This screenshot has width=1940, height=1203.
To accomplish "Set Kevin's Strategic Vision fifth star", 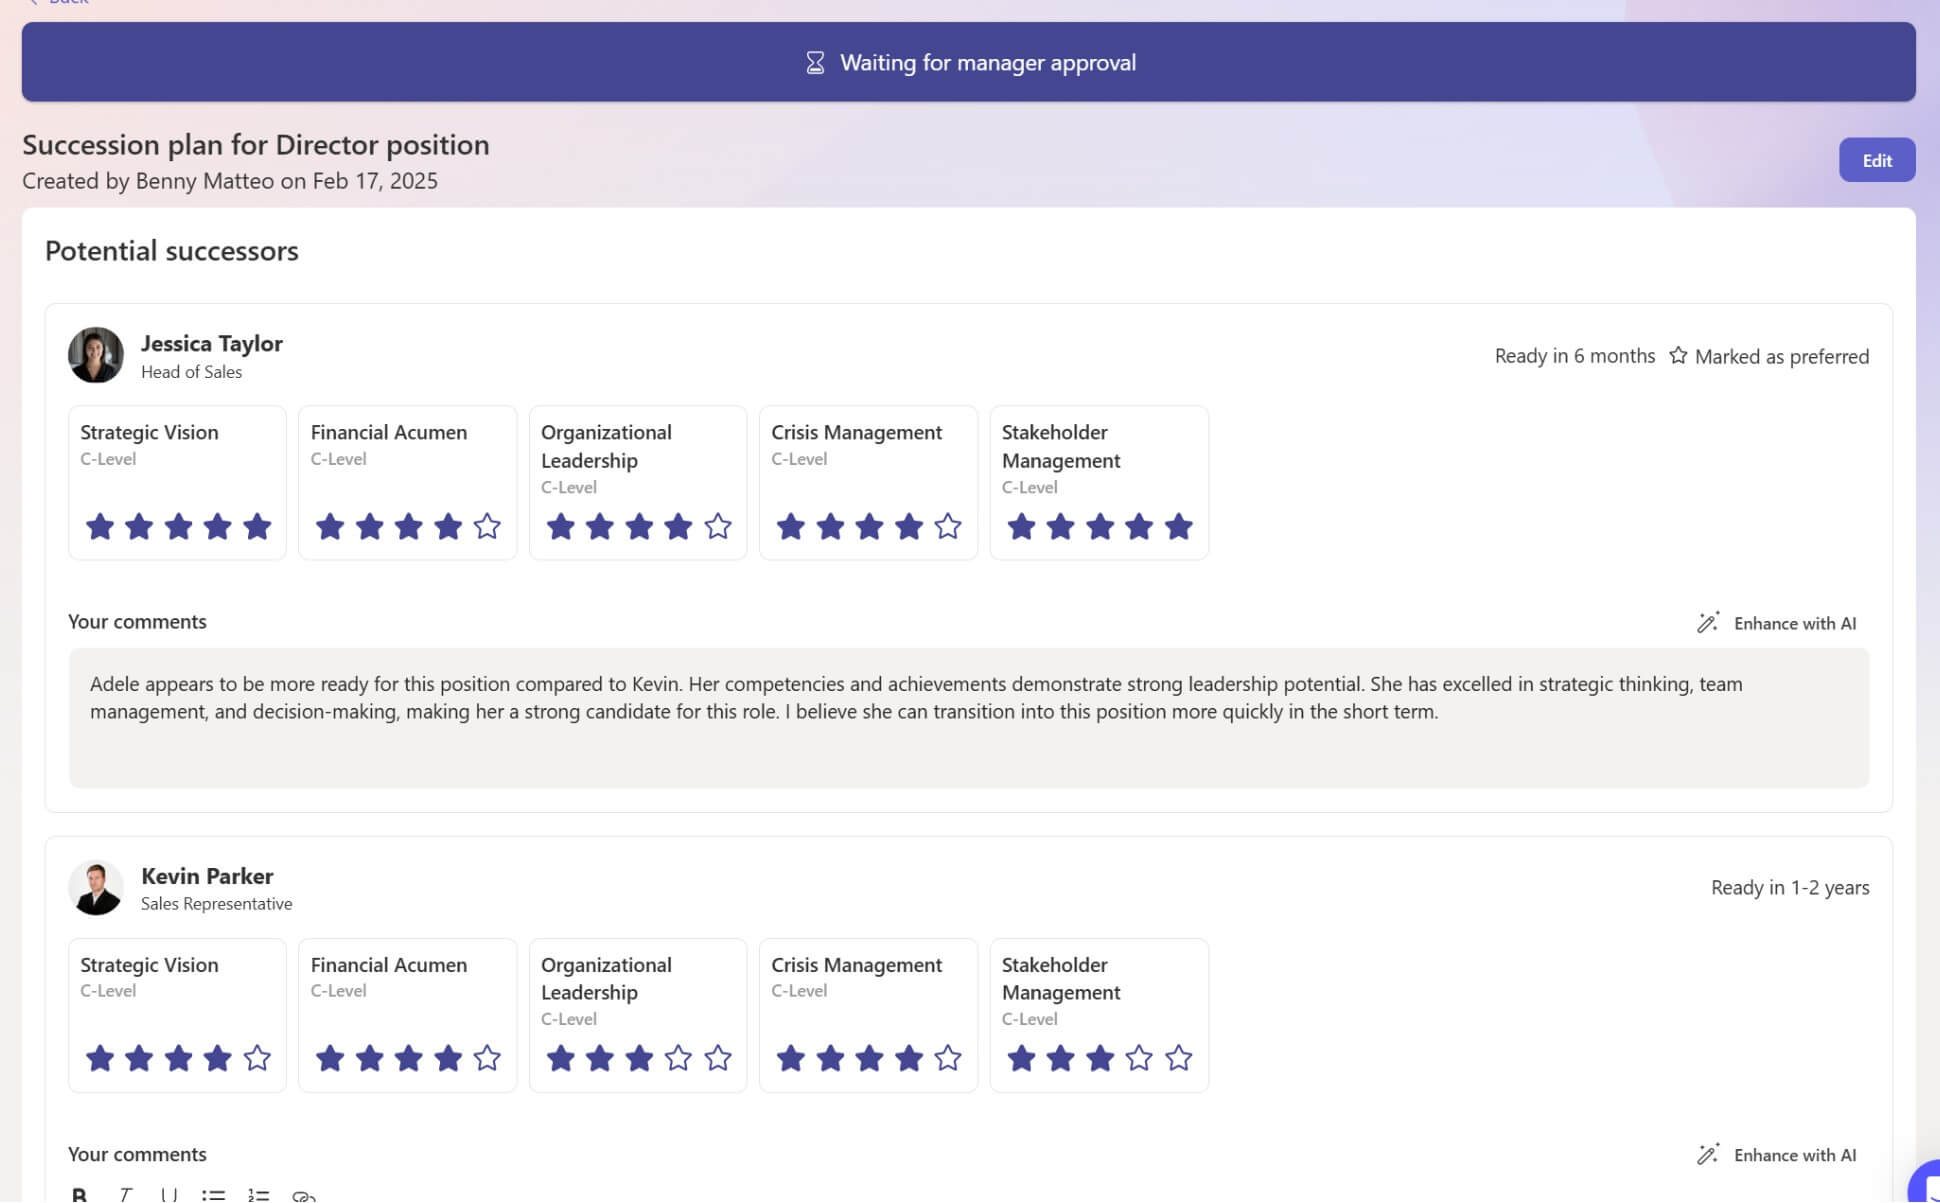I will point(257,1058).
